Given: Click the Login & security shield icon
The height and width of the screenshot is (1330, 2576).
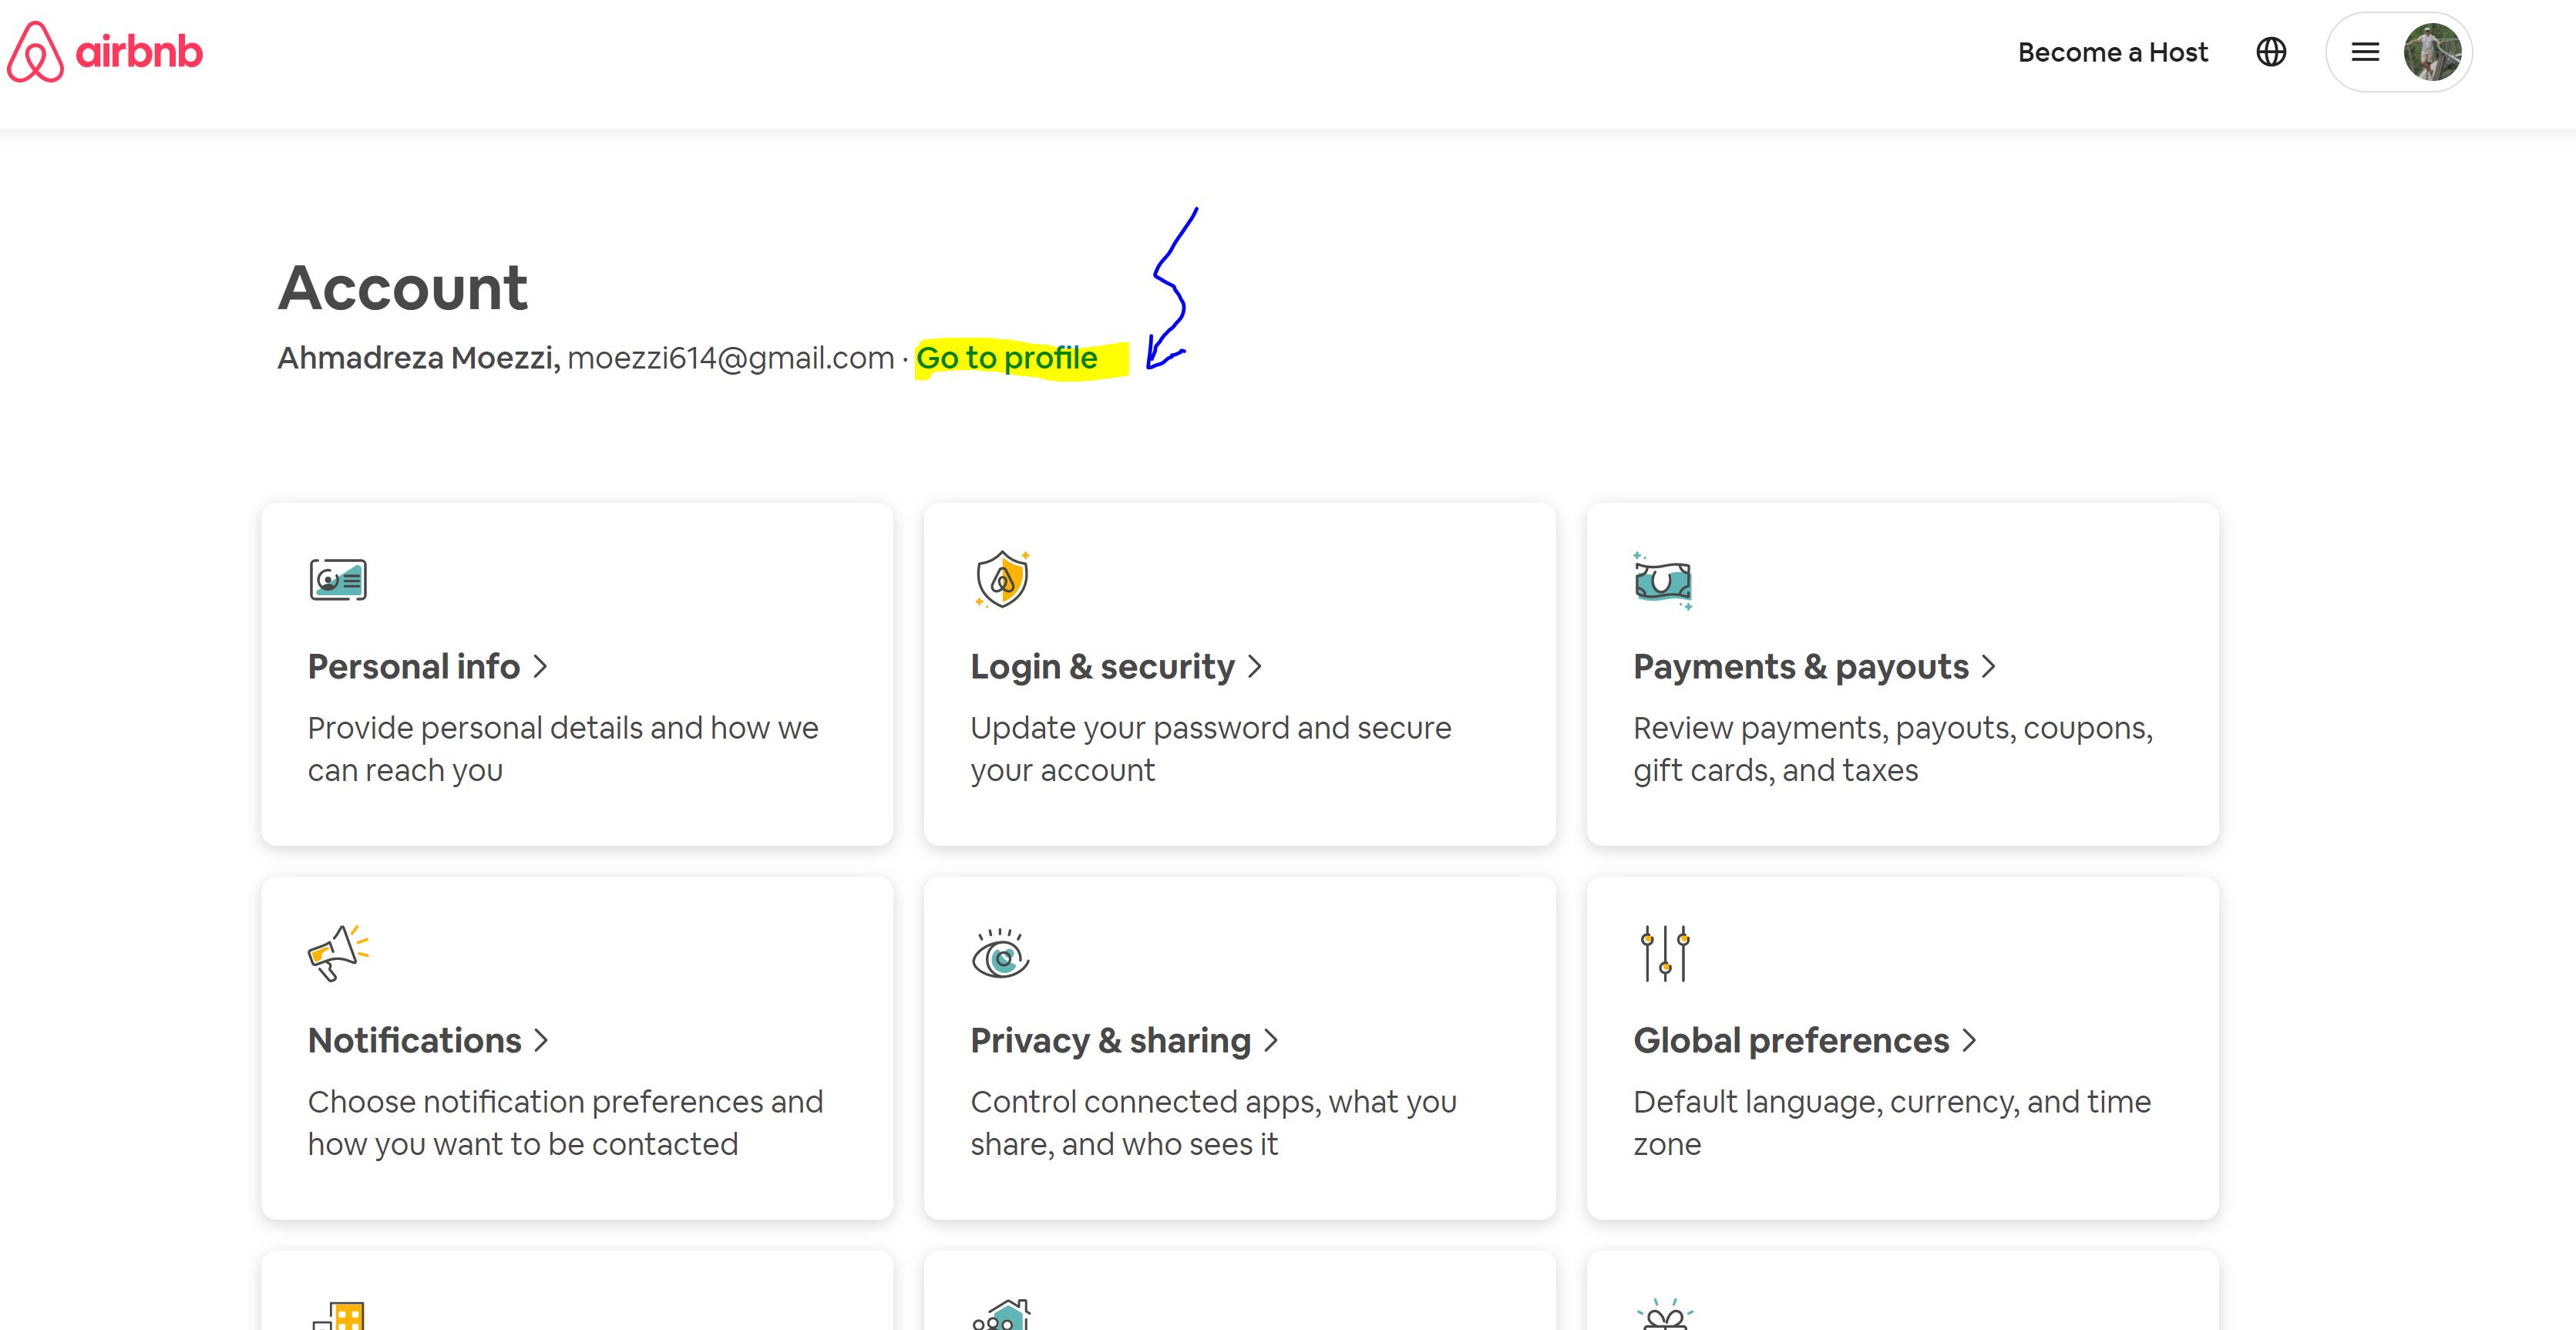Looking at the screenshot, I should [1002, 579].
